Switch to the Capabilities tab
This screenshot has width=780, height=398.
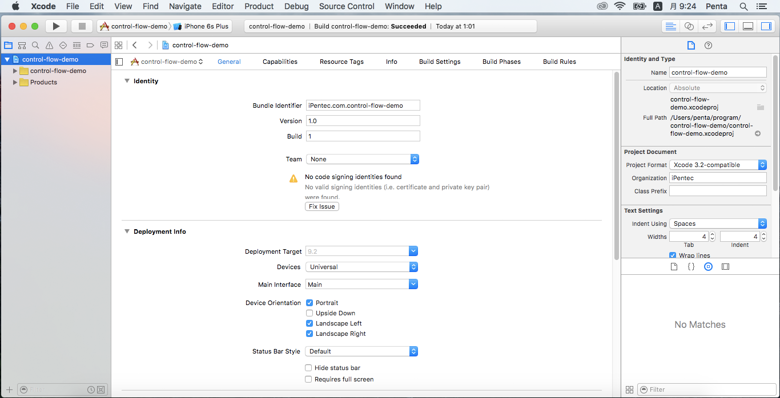280,62
